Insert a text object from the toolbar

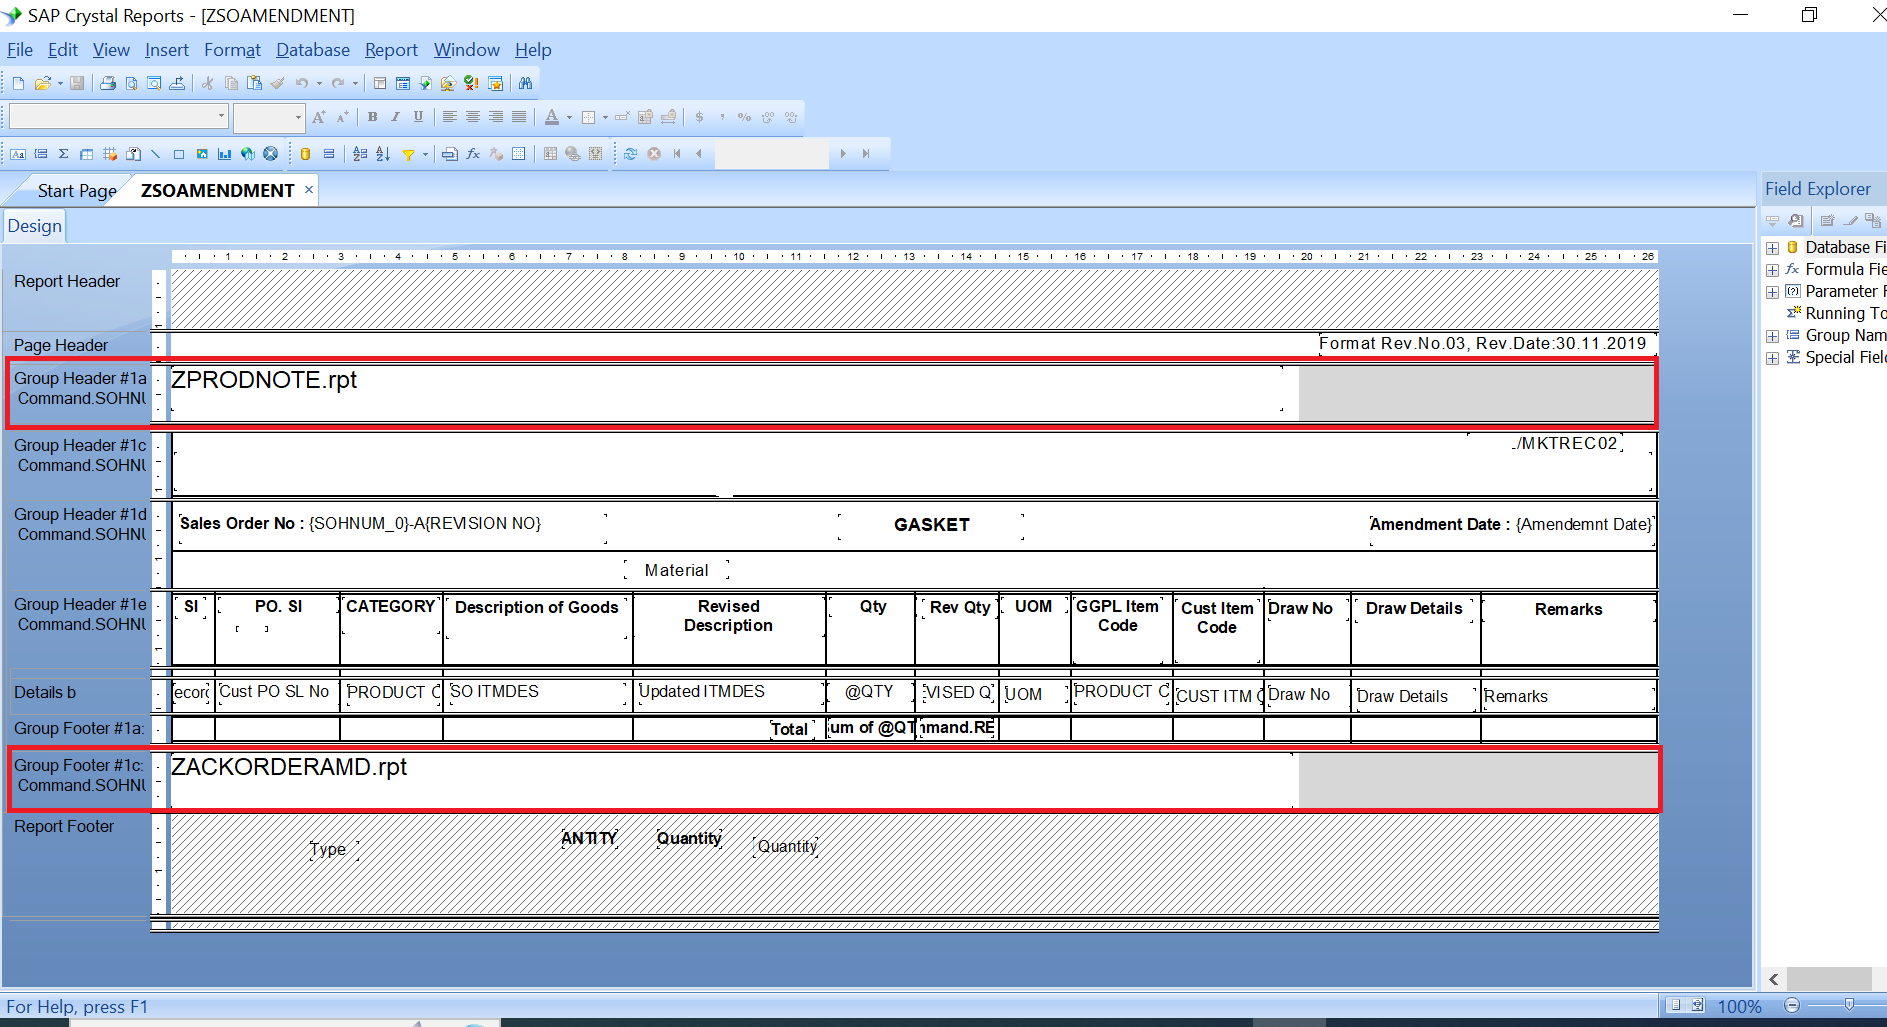(18, 154)
